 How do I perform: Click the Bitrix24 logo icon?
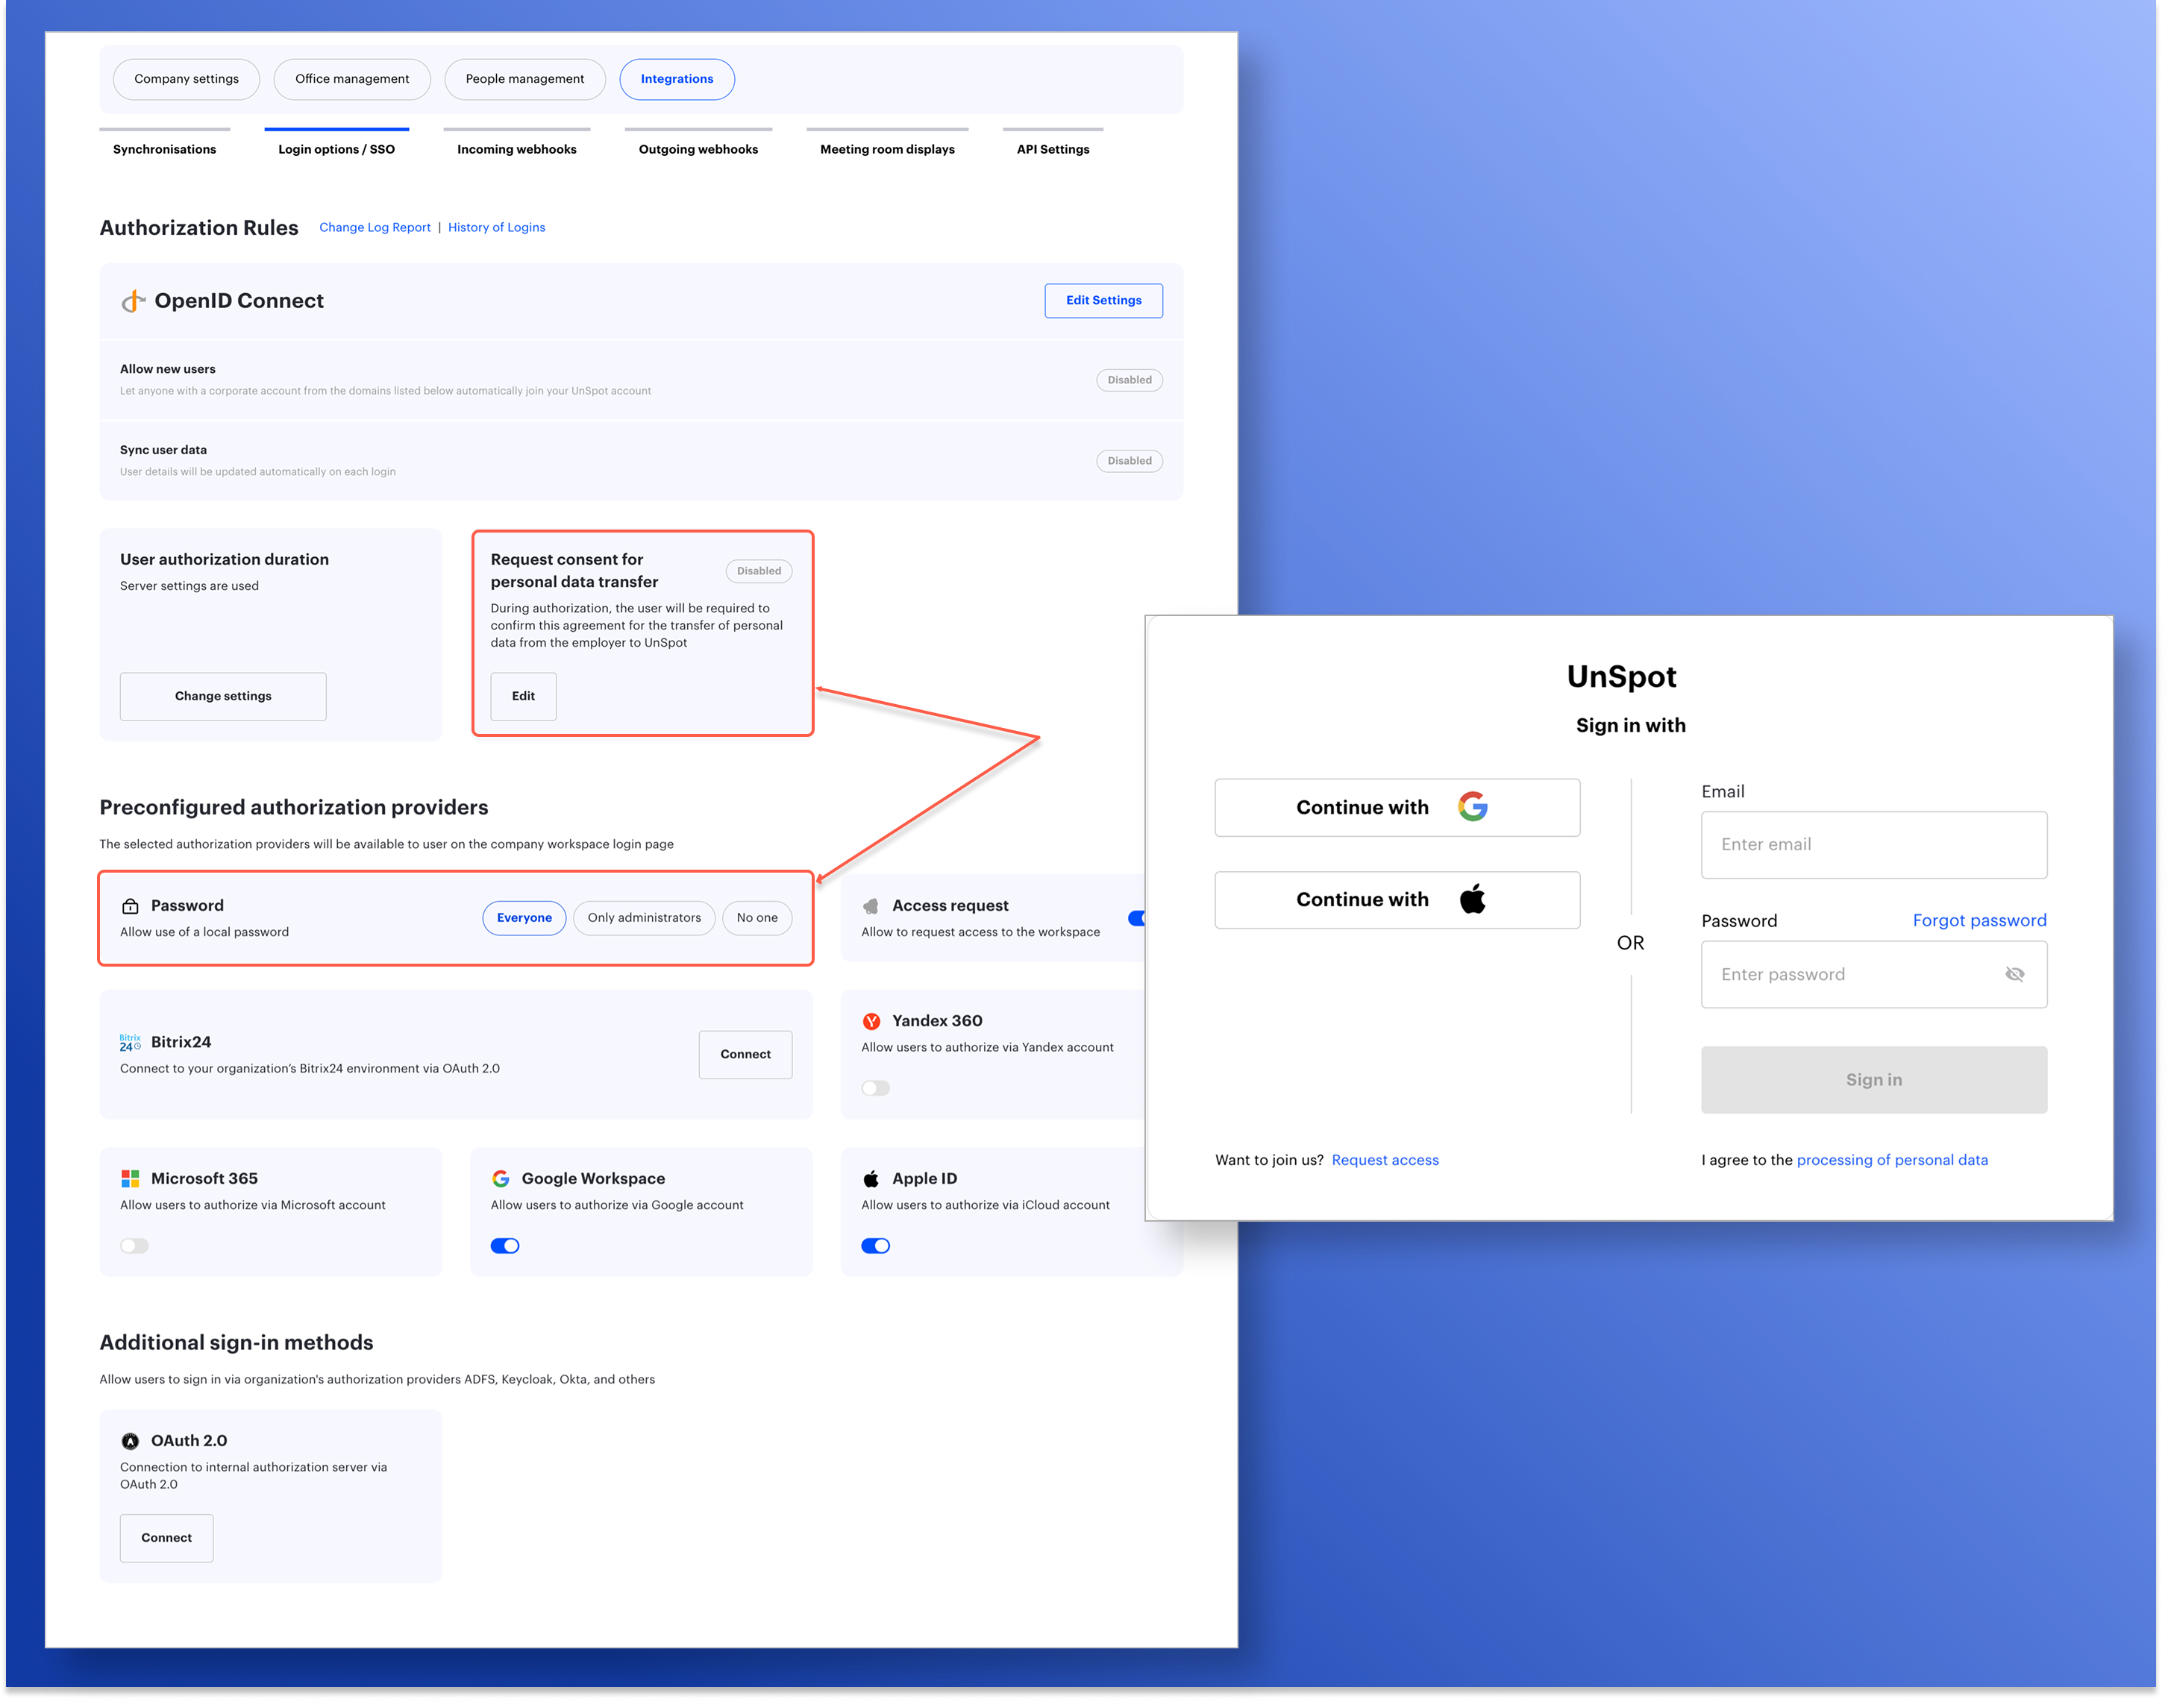(130, 1042)
